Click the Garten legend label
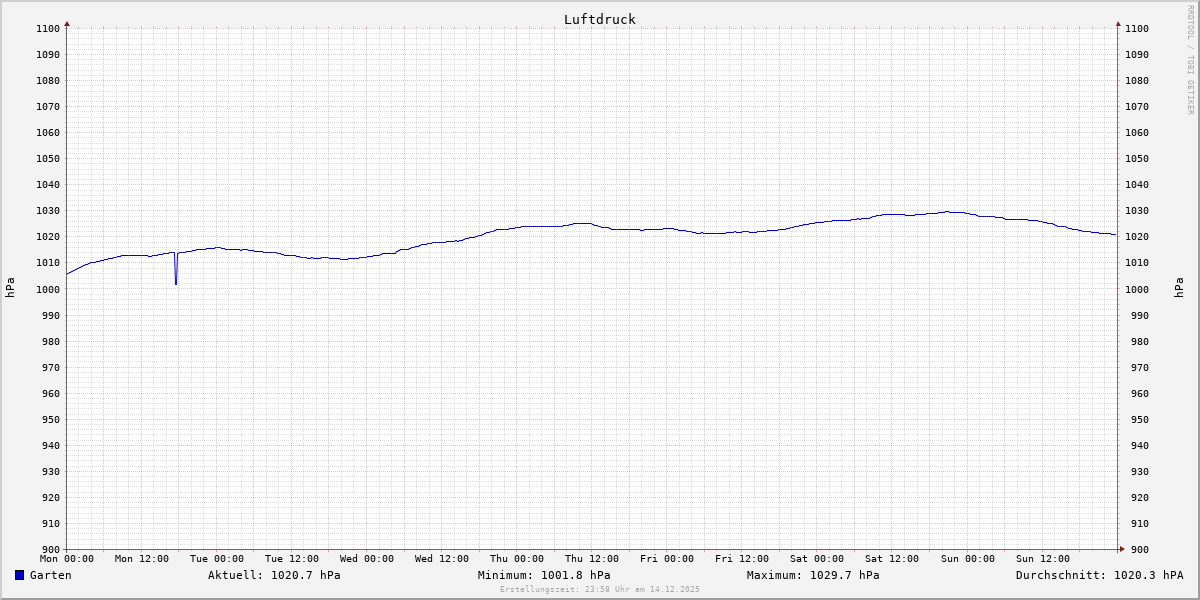The width and height of the screenshot is (1200, 600). (x=50, y=575)
